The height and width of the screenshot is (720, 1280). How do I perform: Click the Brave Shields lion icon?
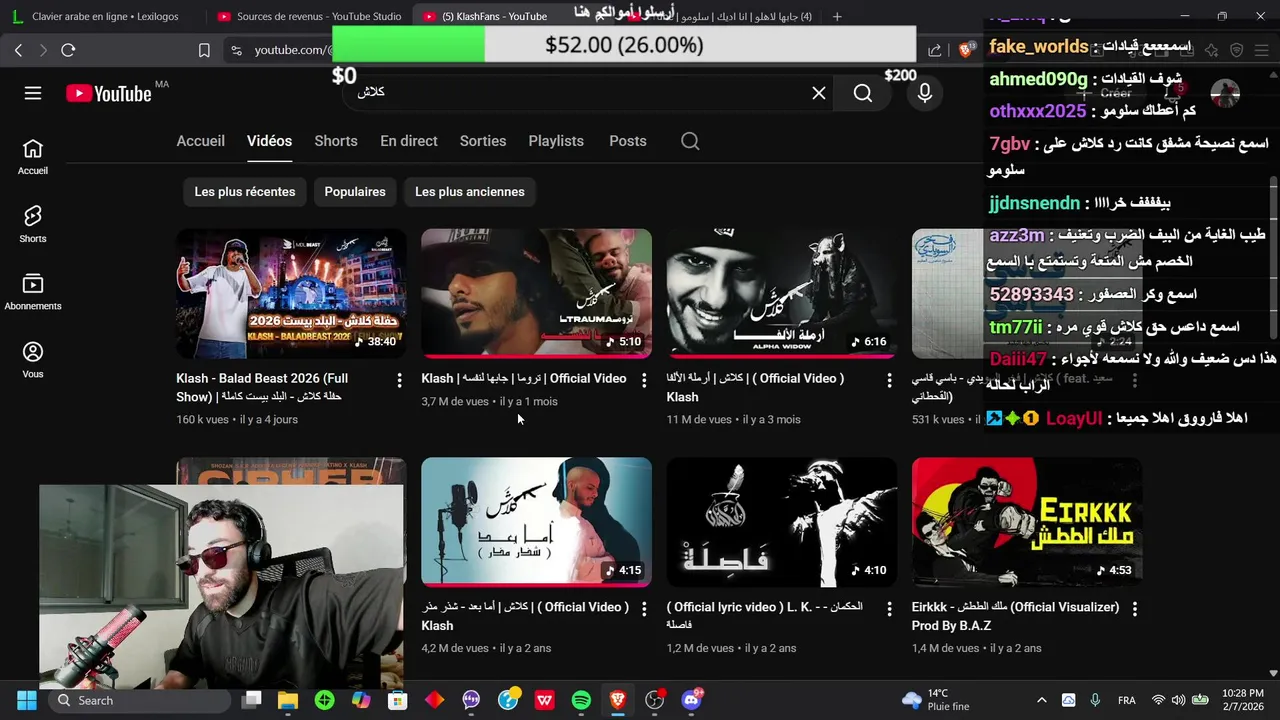(967, 50)
